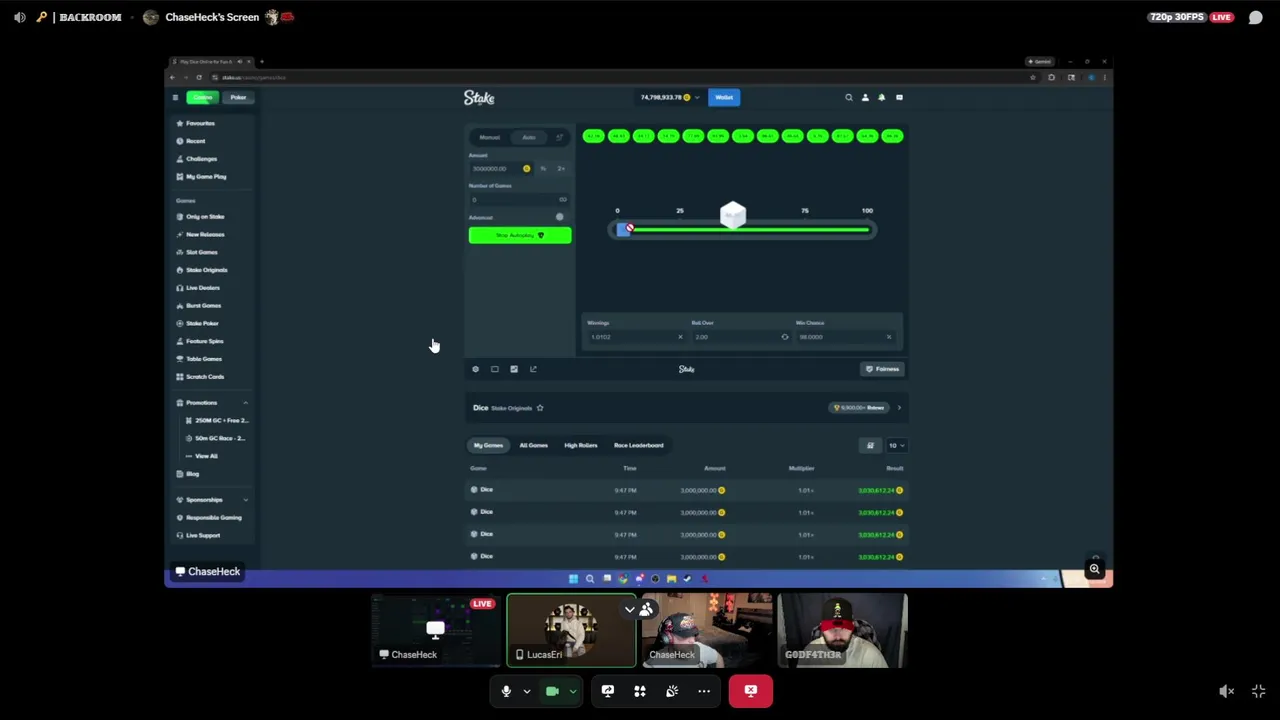
Task: Switch to Auto betting mode
Action: point(528,137)
